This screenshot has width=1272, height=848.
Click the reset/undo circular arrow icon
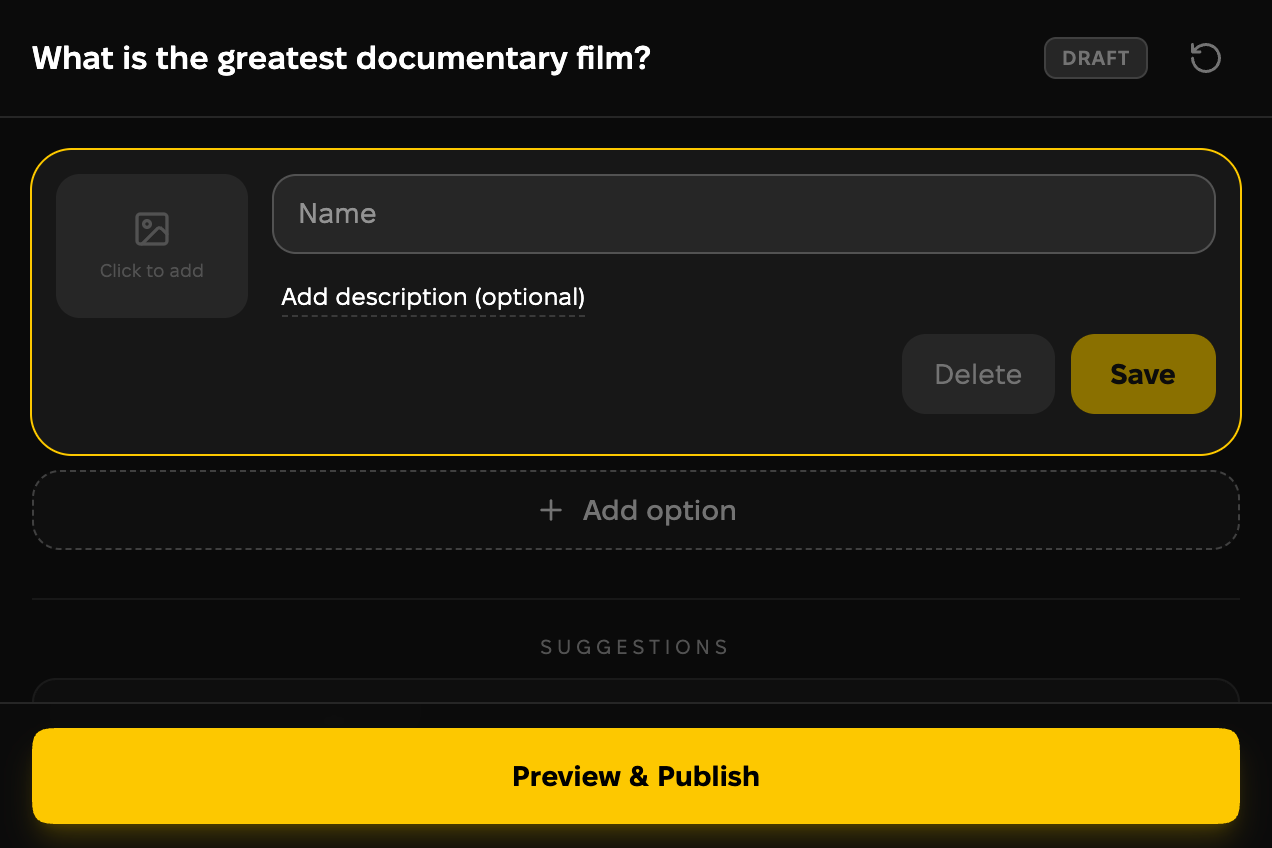coord(1205,58)
